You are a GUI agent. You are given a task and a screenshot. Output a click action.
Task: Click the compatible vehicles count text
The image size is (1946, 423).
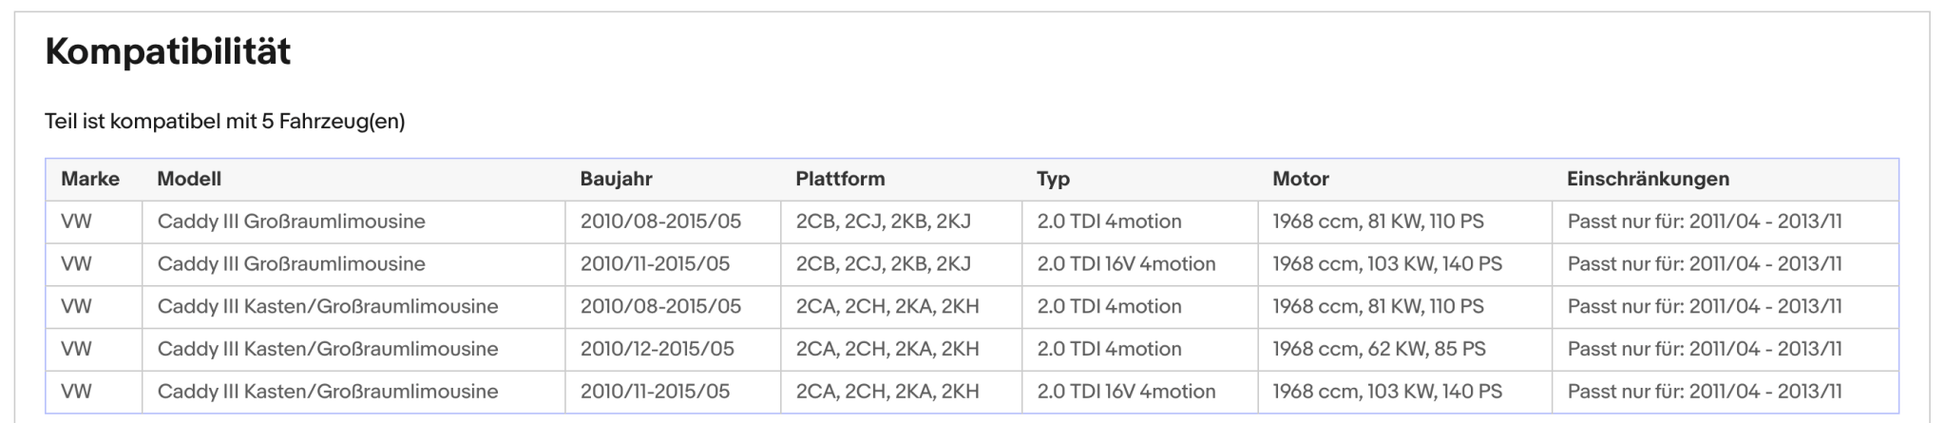click(x=225, y=122)
